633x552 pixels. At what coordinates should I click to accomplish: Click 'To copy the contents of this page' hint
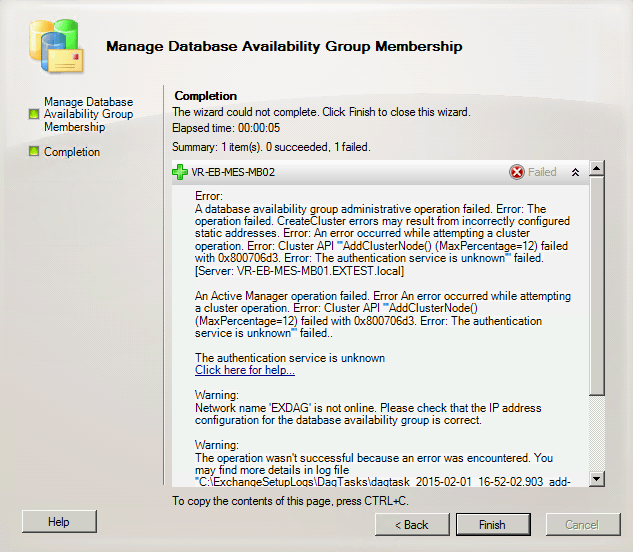290,501
